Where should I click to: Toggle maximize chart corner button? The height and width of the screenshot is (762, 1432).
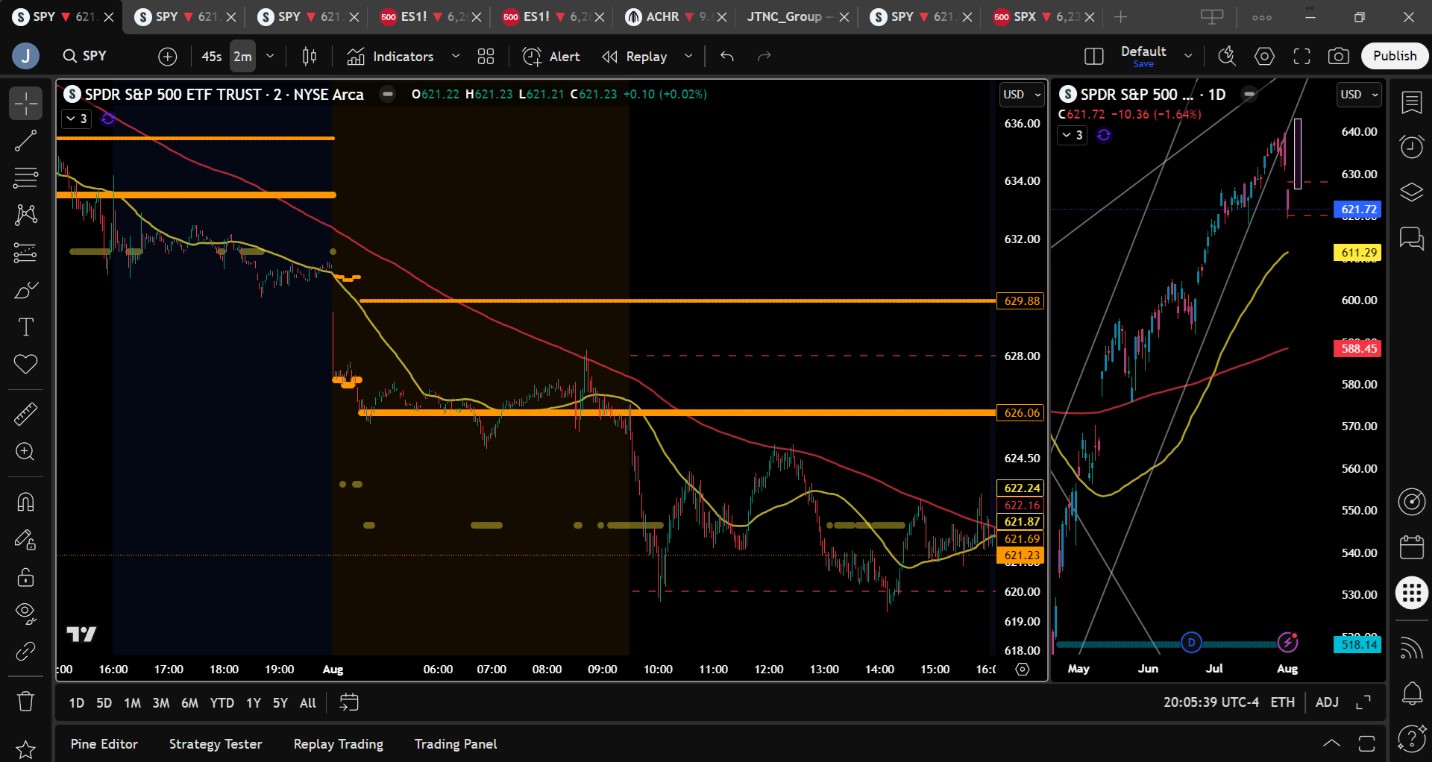pos(1363,703)
